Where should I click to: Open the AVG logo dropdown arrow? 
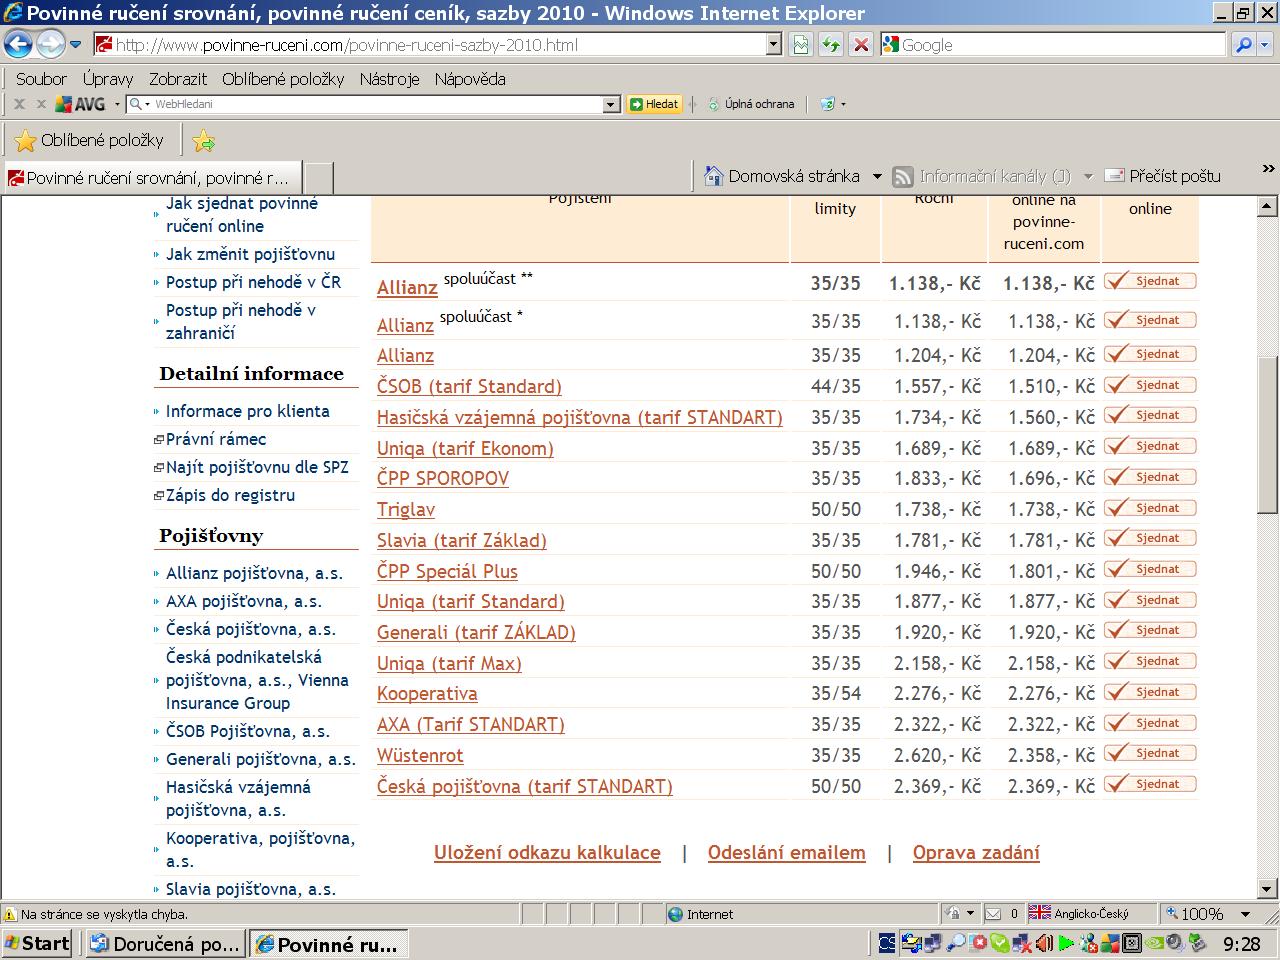tap(116, 104)
